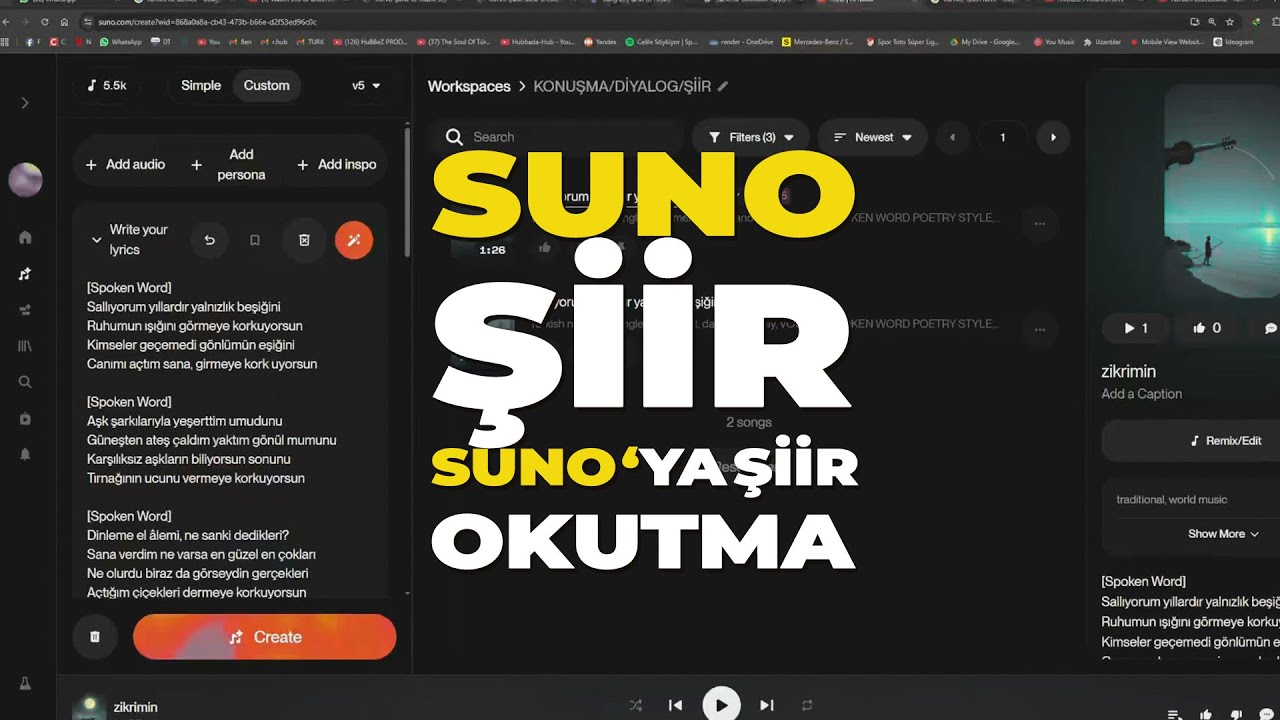The height and width of the screenshot is (720, 1280).
Task: Open the Library icon in the sidebar
Action: point(25,346)
